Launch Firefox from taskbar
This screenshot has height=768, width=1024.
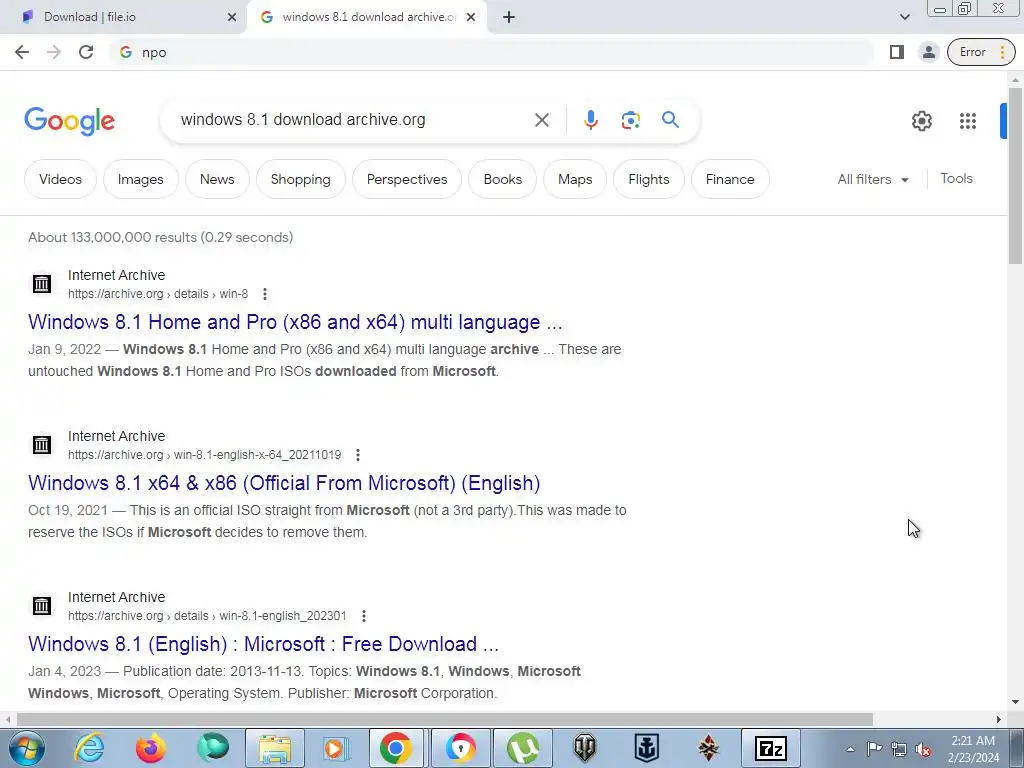click(151, 748)
